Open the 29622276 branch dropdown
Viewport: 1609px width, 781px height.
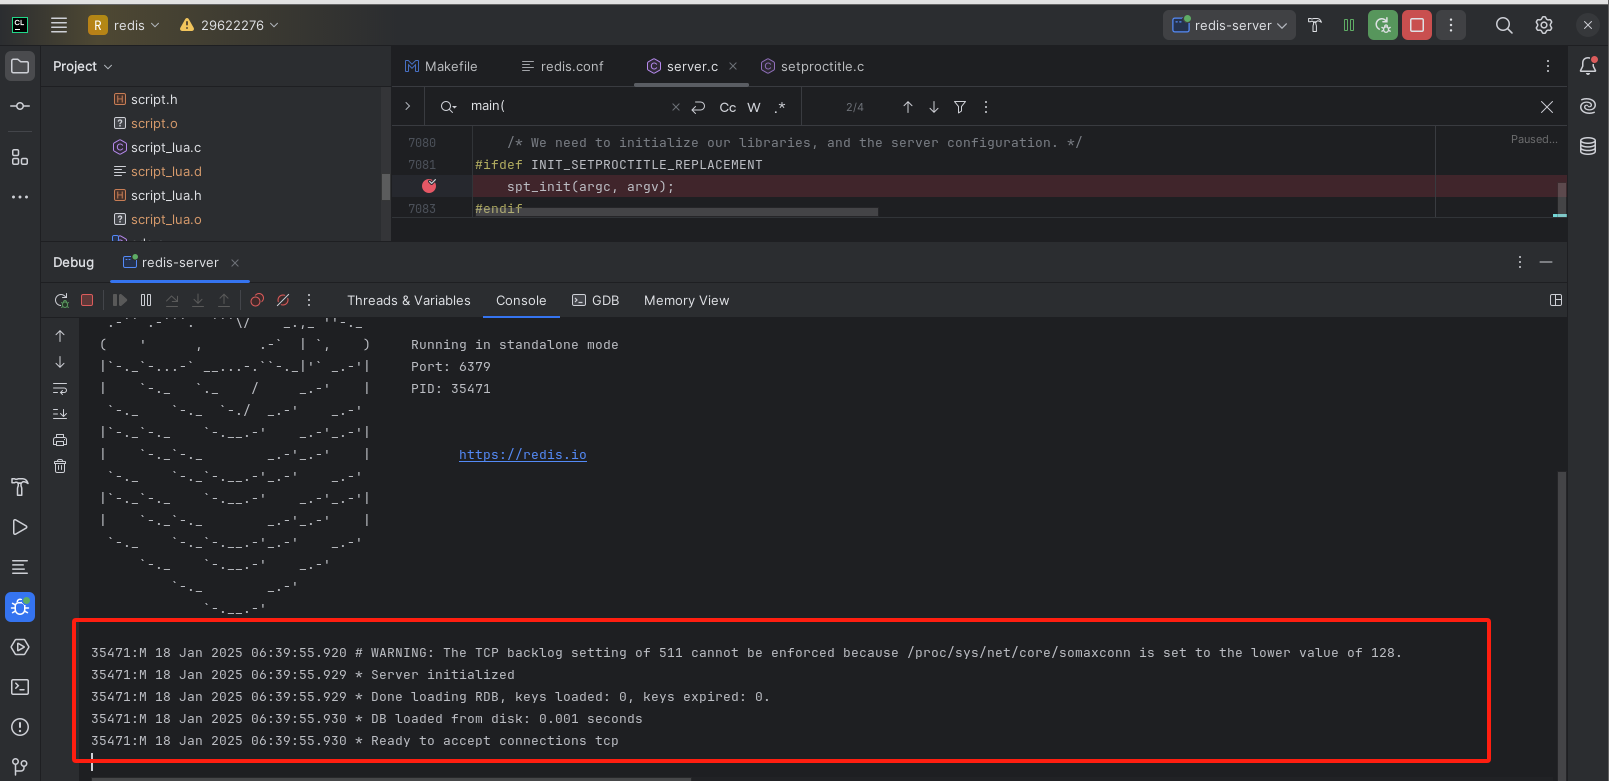click(229, 25)
